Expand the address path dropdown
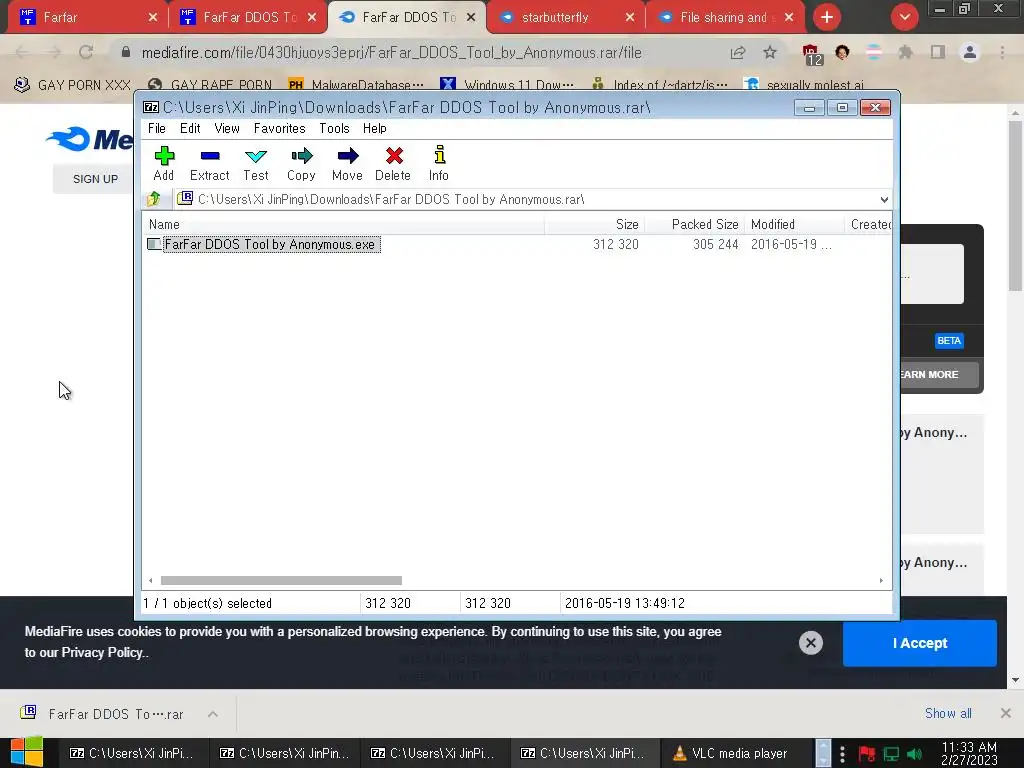Image resolution: width=1024 pixels, height=768 pixels. 884,200
